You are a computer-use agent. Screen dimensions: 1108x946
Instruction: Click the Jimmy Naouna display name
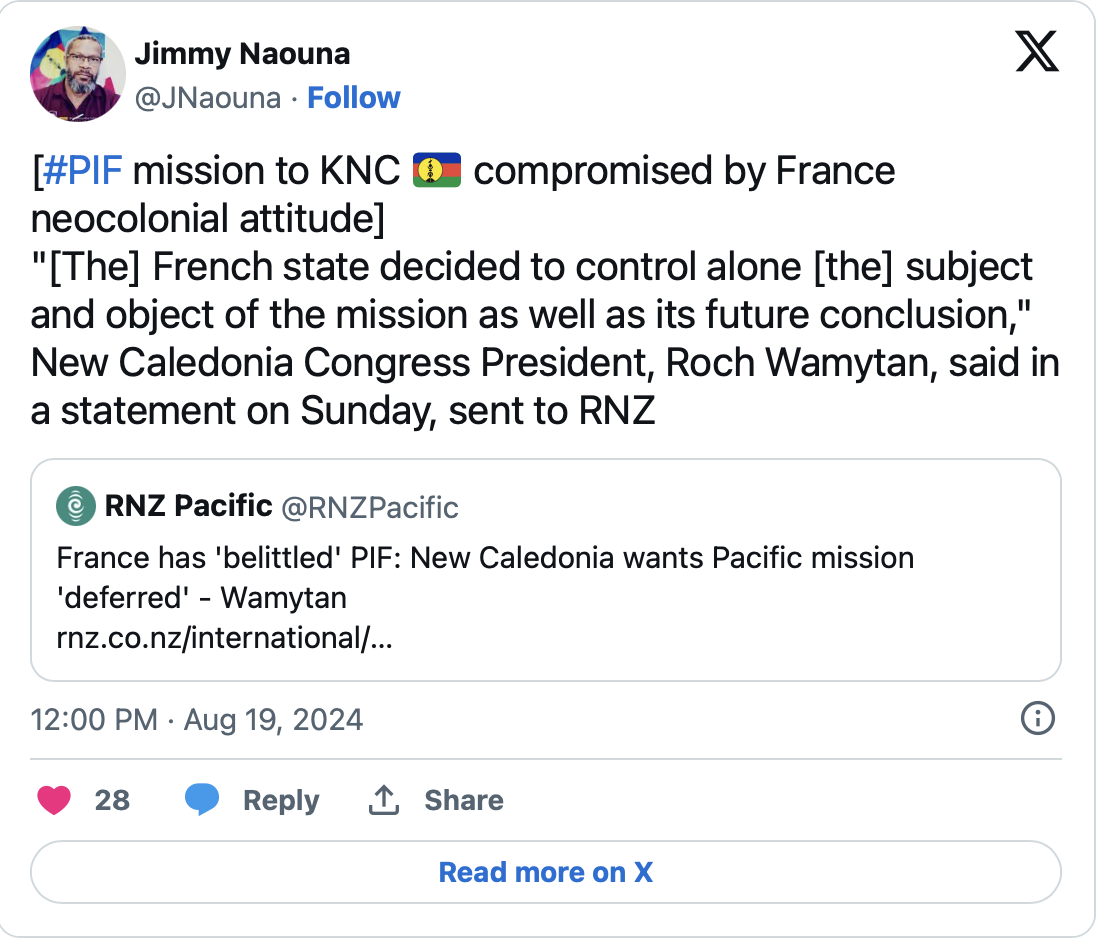241,53
